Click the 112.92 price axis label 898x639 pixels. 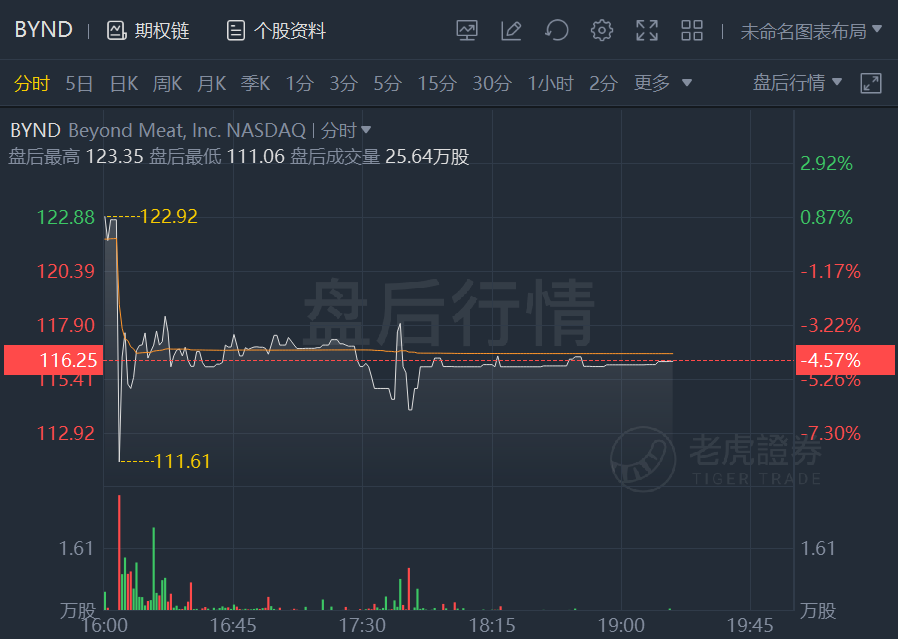66,433
